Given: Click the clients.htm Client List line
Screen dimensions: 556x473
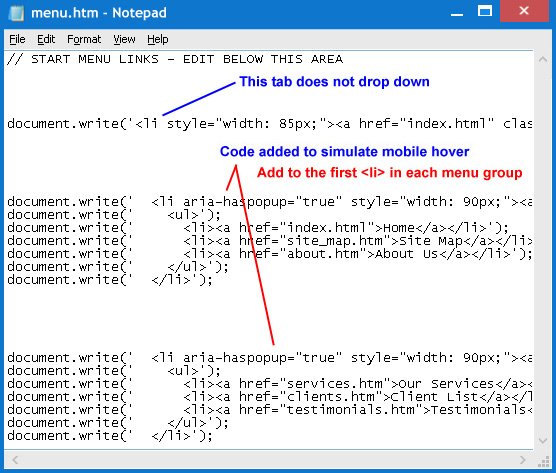Looking at the screenshot, I should click(269, 397).
